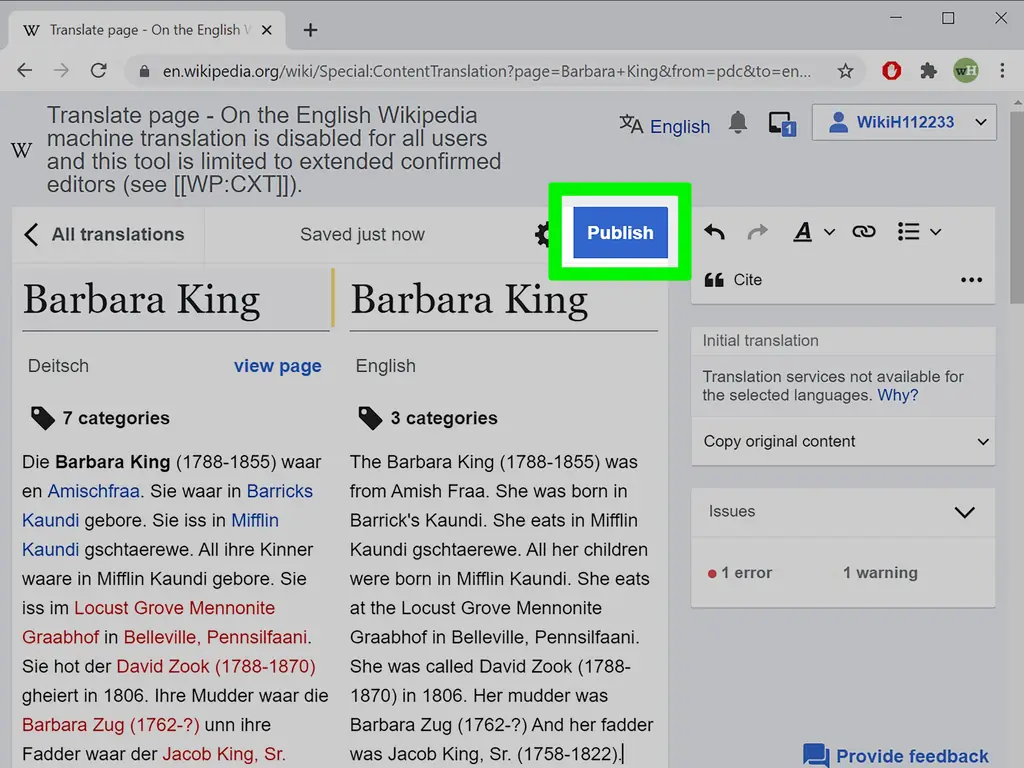The width and height of the screenshot is (1024, 768).
Task: Collapse the Issues panel chevron
Action: [x=965, y=512]
